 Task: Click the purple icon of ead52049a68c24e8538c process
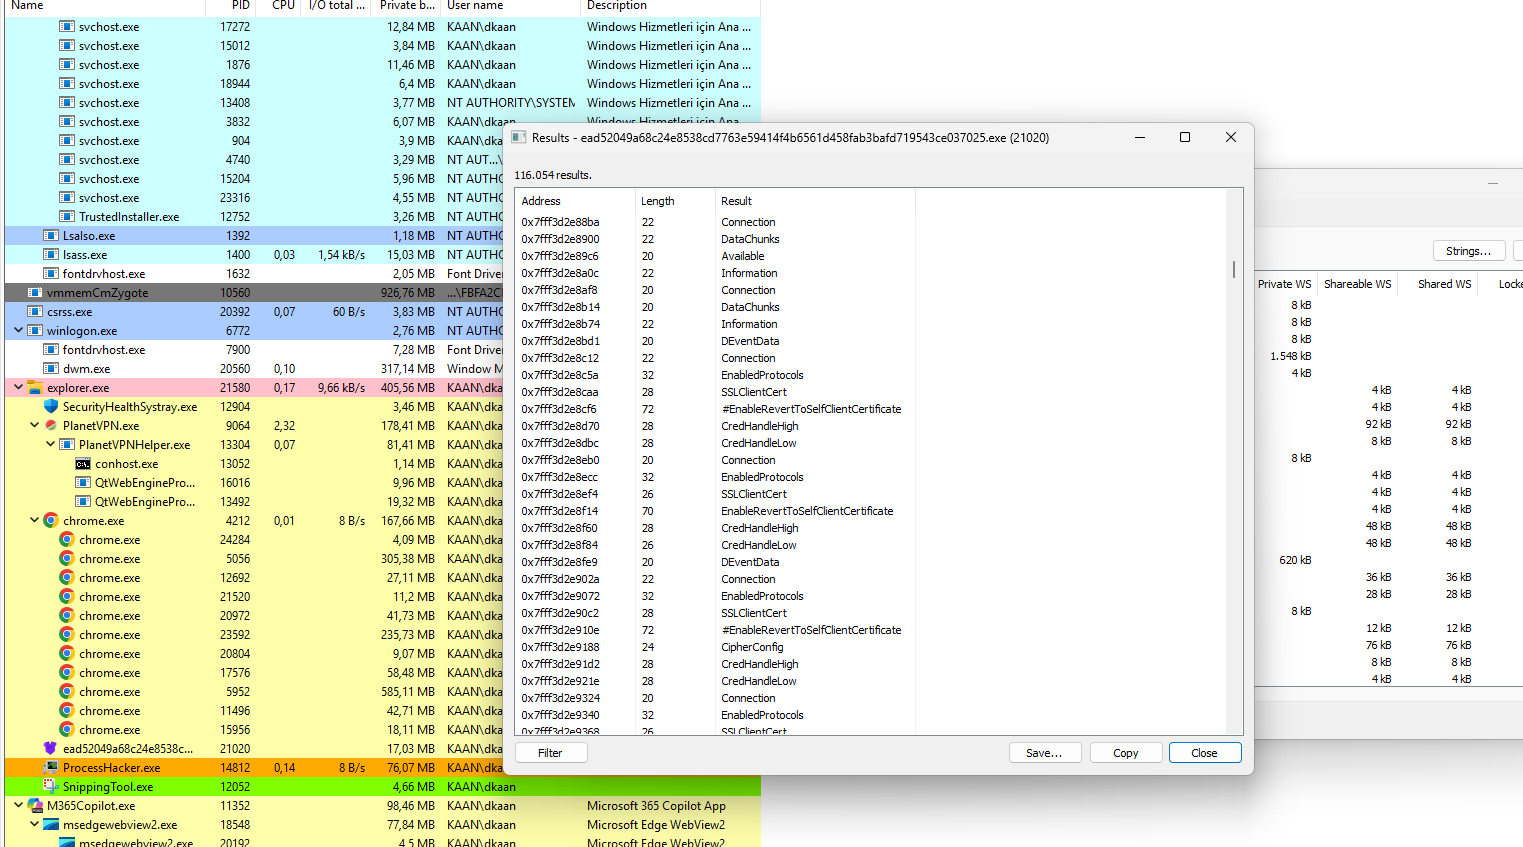(51, 749)
